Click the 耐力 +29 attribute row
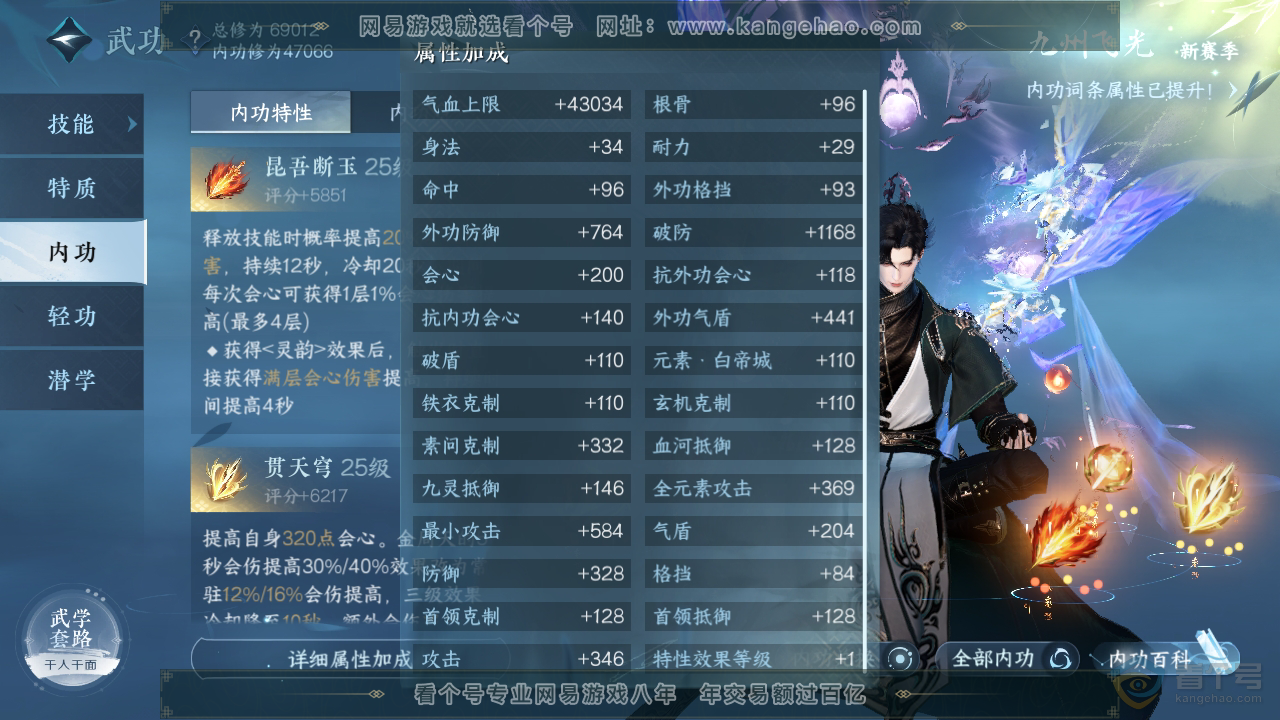Image resolution: width=1280 pixels, height=720 pixels. [754, 147]
